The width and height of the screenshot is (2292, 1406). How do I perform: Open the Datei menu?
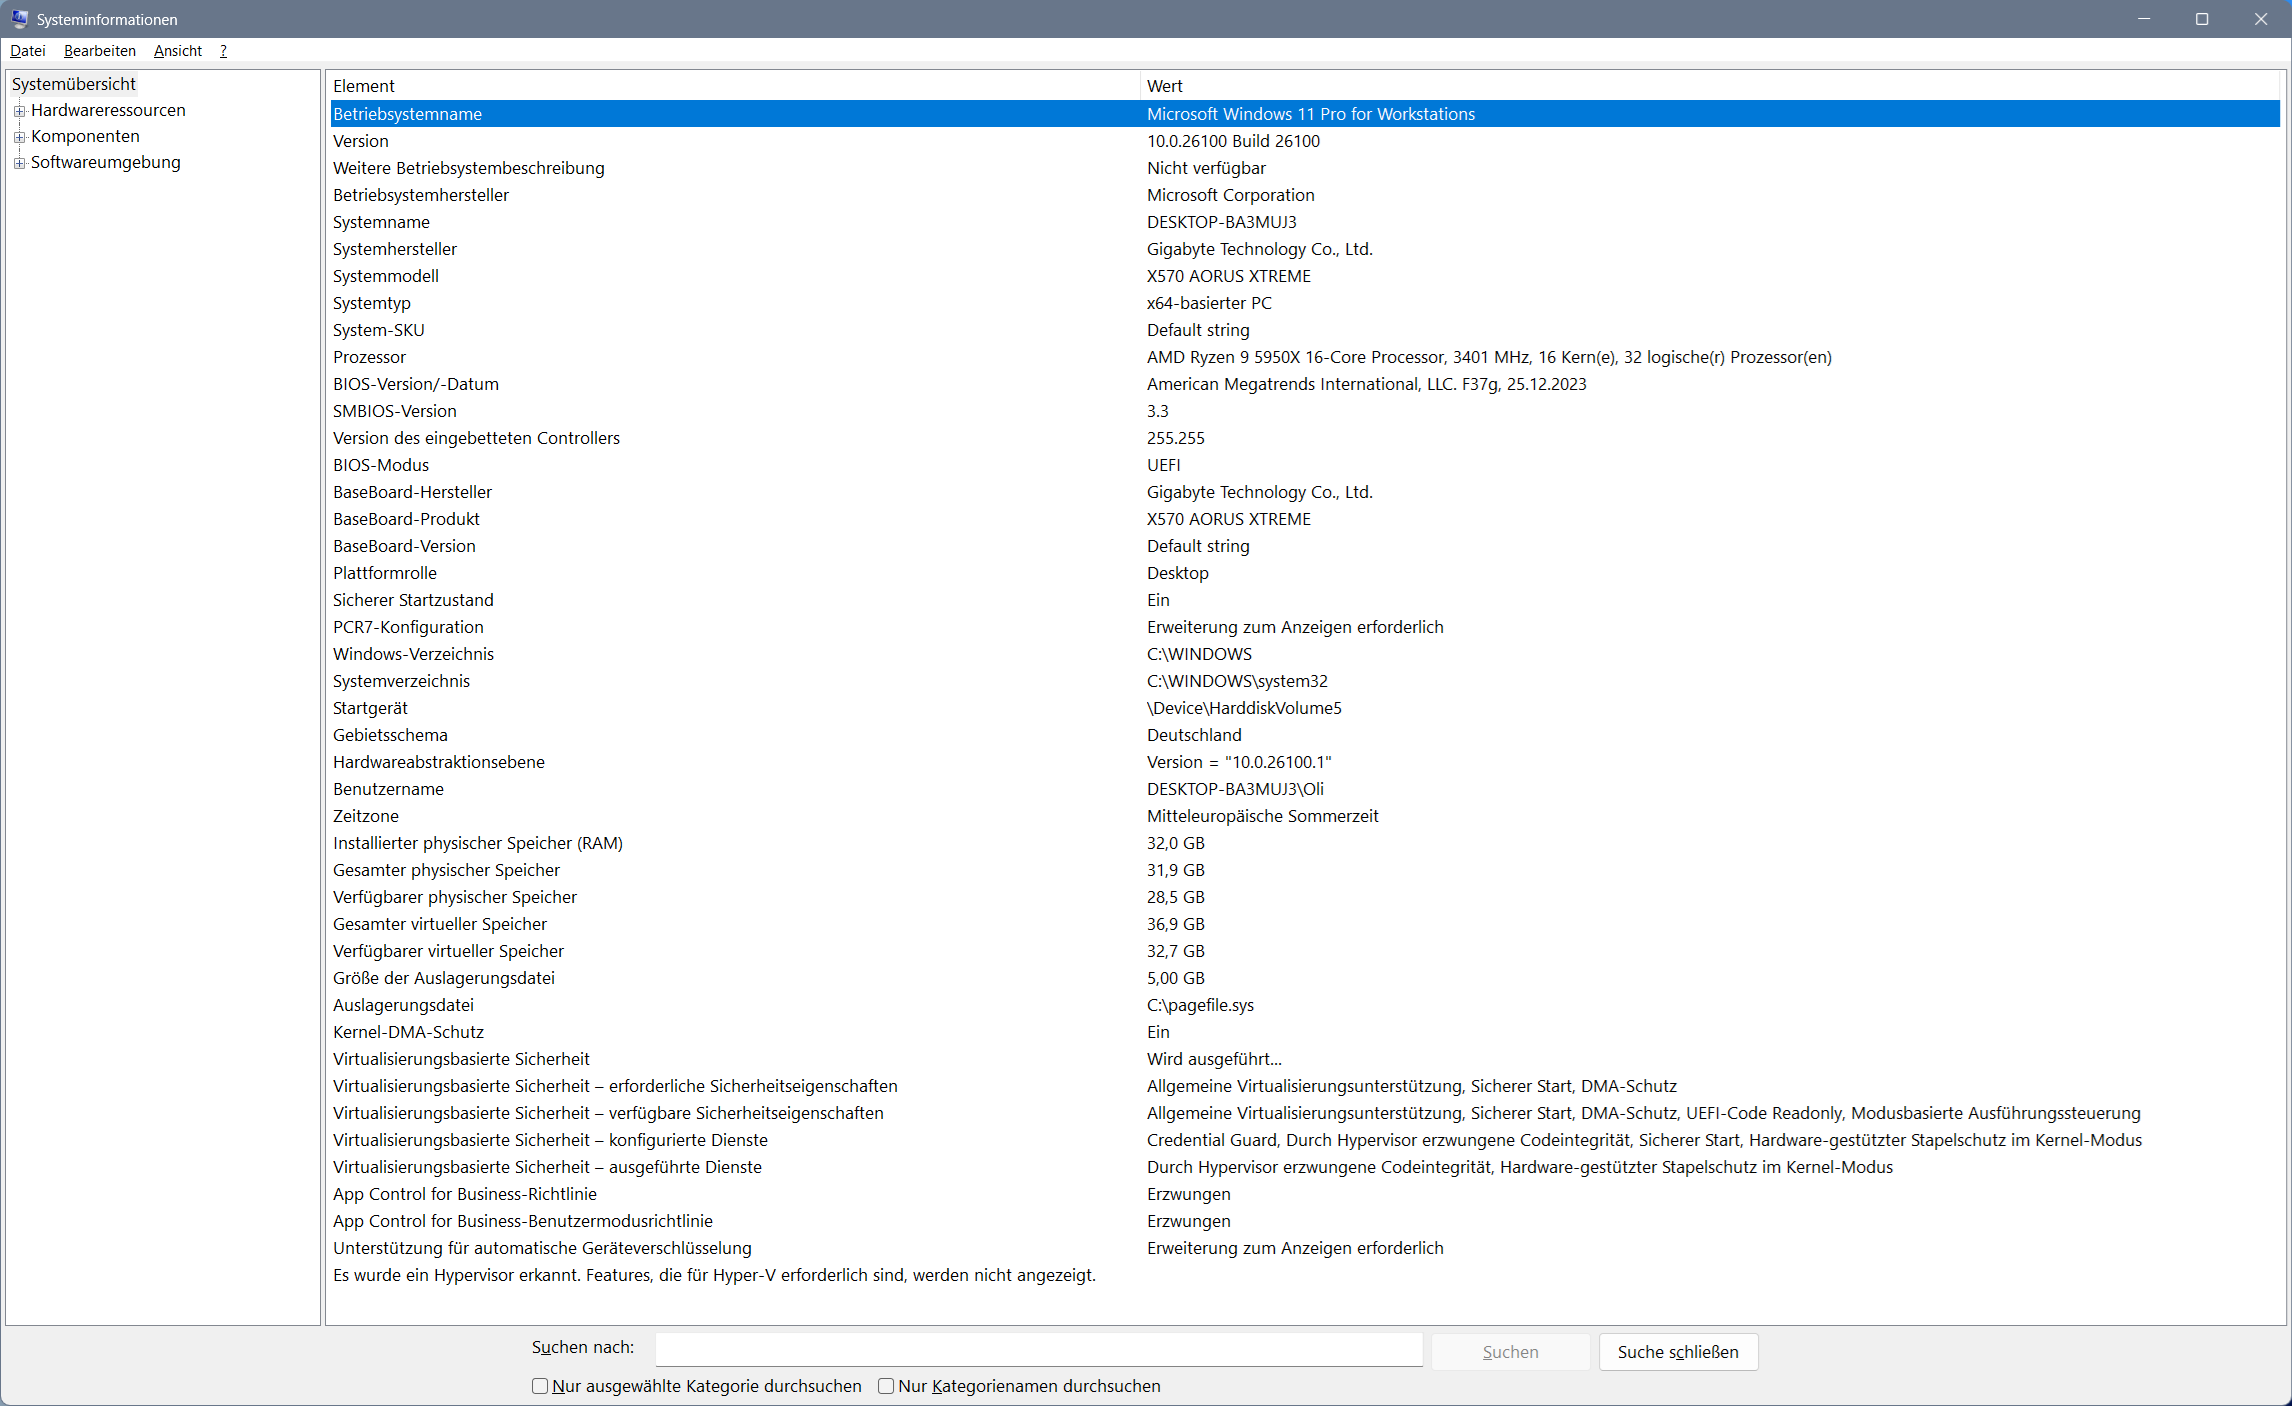(28, 51)
